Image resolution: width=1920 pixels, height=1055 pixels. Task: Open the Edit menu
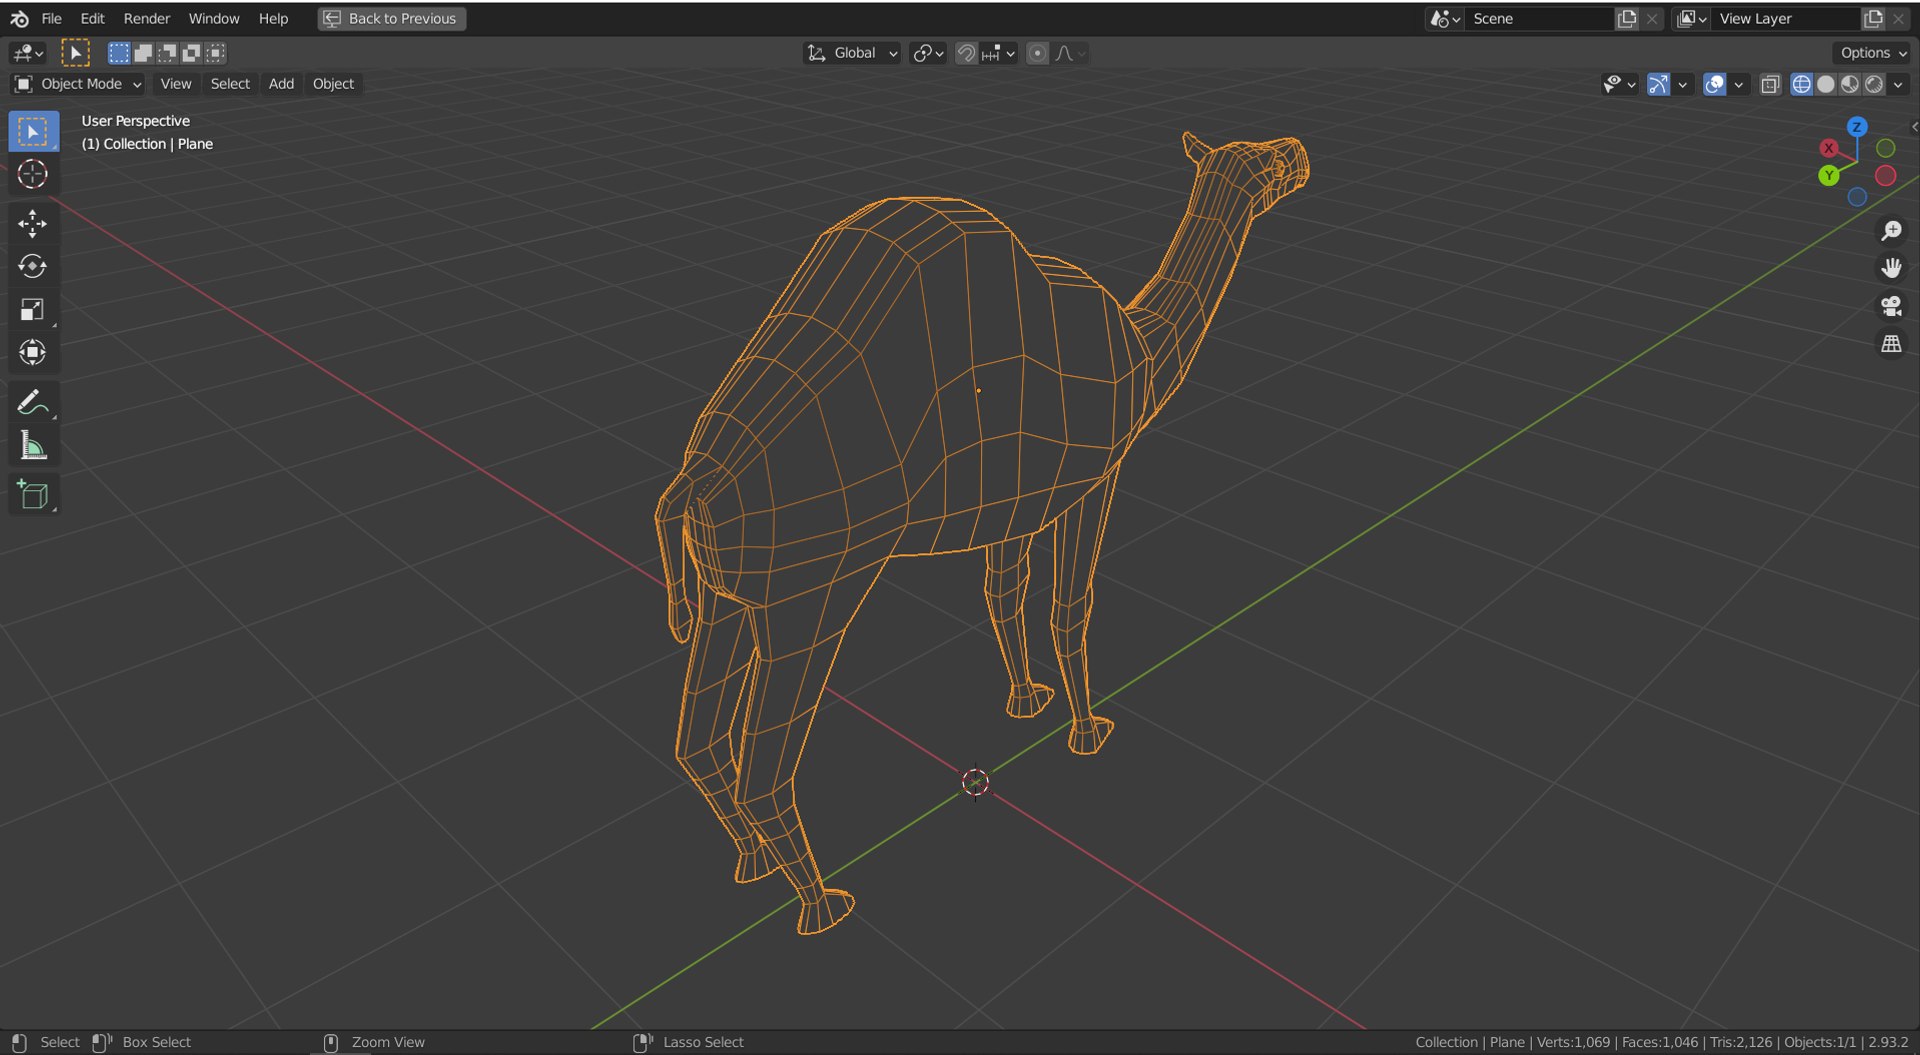pos(92,18)
